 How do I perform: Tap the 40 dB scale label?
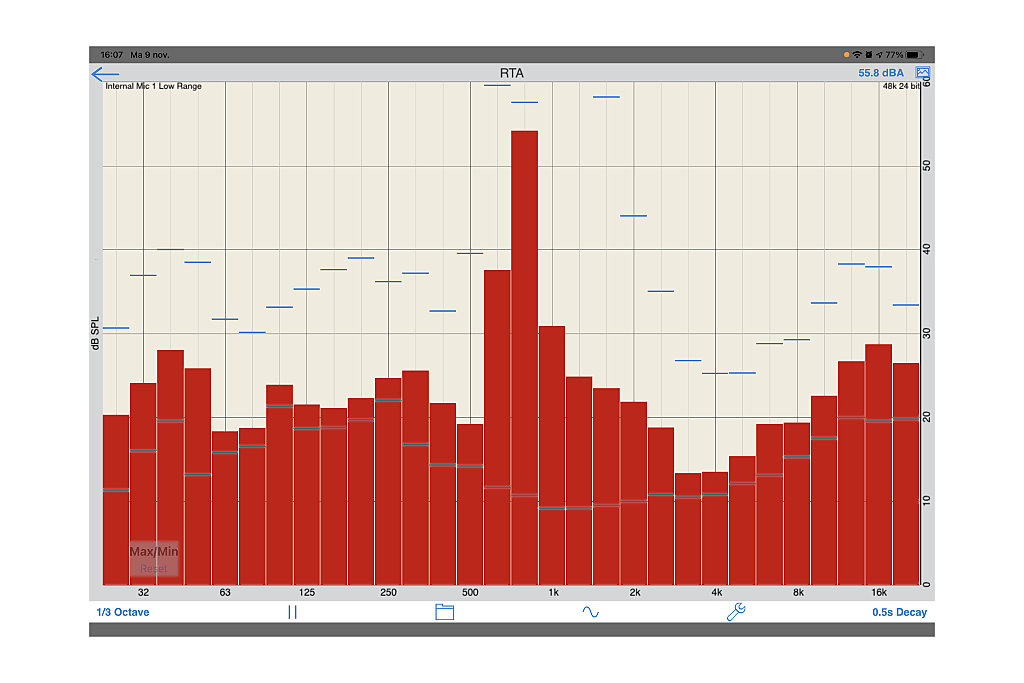tap(927, 249)
